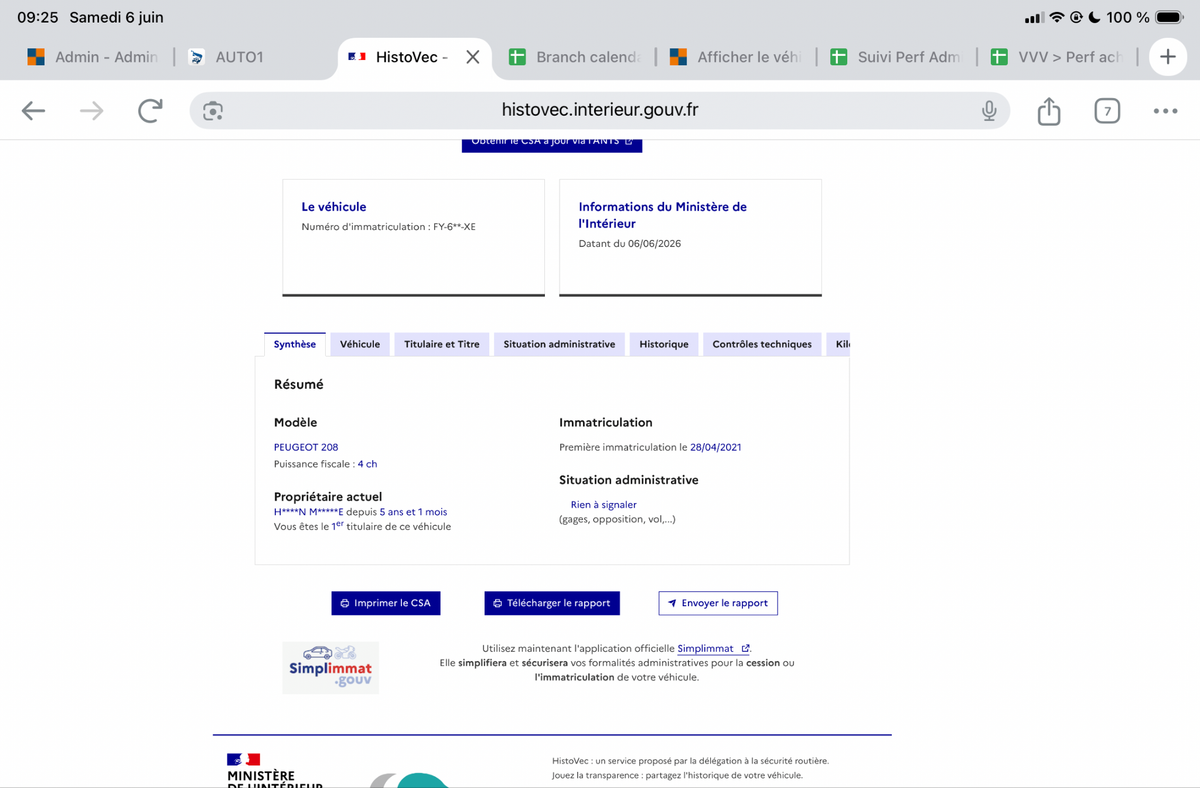This screenshot has height=788, width=1200.
Task: Open the Véhicule tab
Action: click(x=360, y=344)
